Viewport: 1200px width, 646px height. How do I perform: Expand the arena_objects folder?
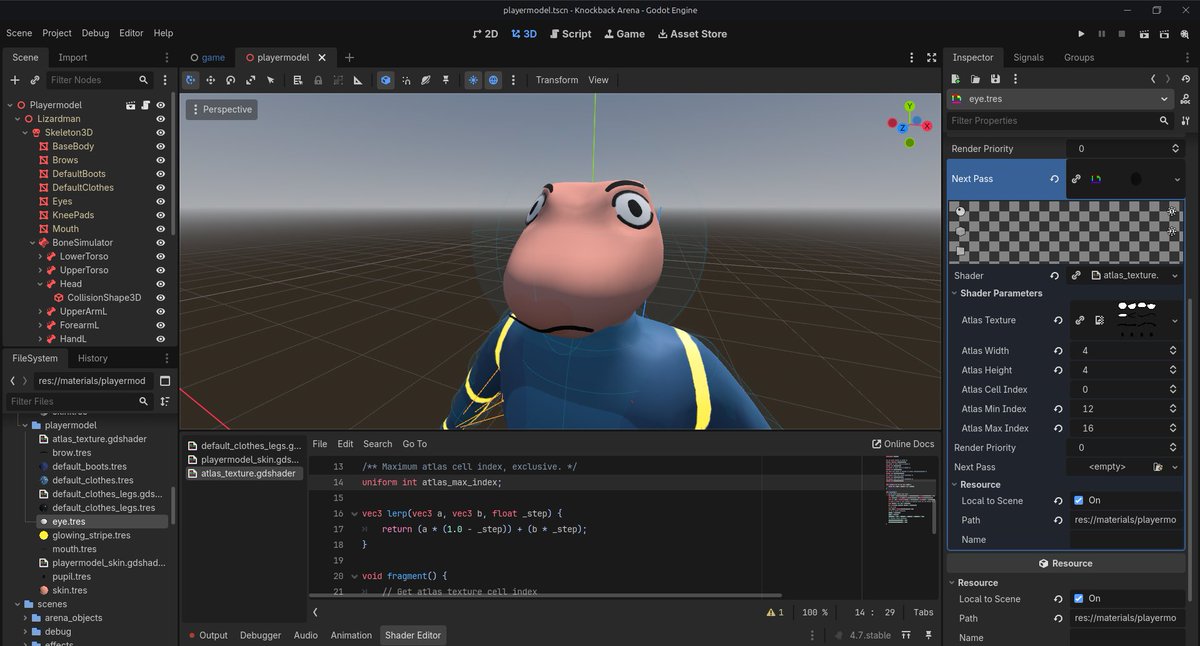26,618
